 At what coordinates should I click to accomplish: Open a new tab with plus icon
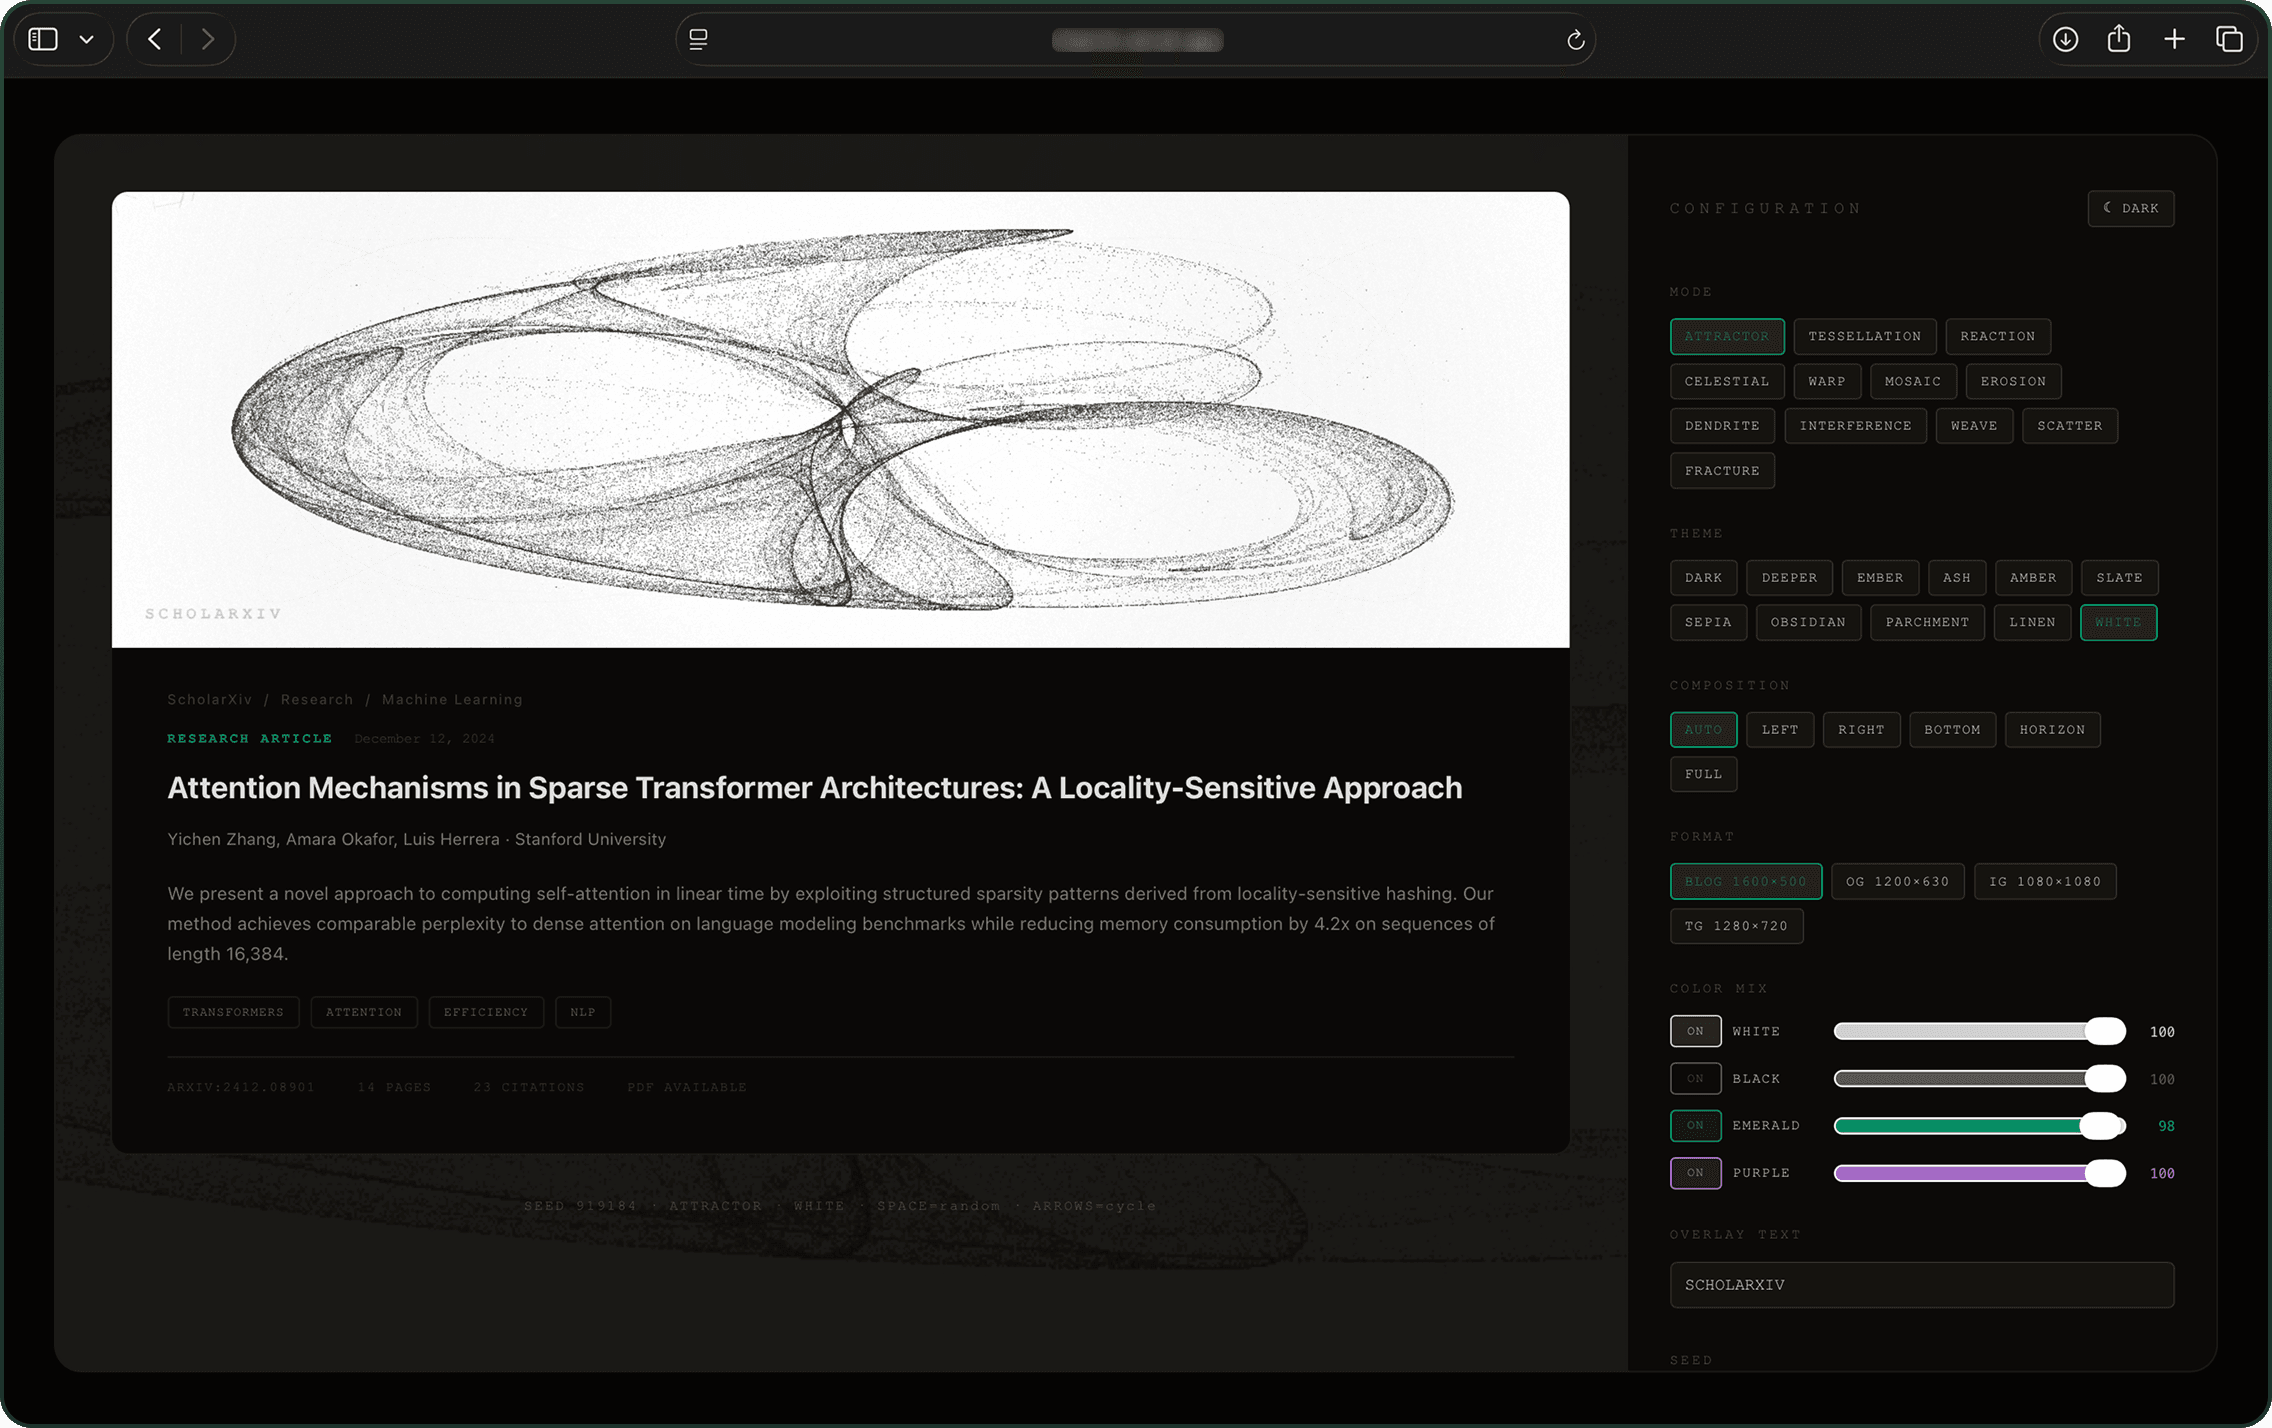[x=2174, y=39]
